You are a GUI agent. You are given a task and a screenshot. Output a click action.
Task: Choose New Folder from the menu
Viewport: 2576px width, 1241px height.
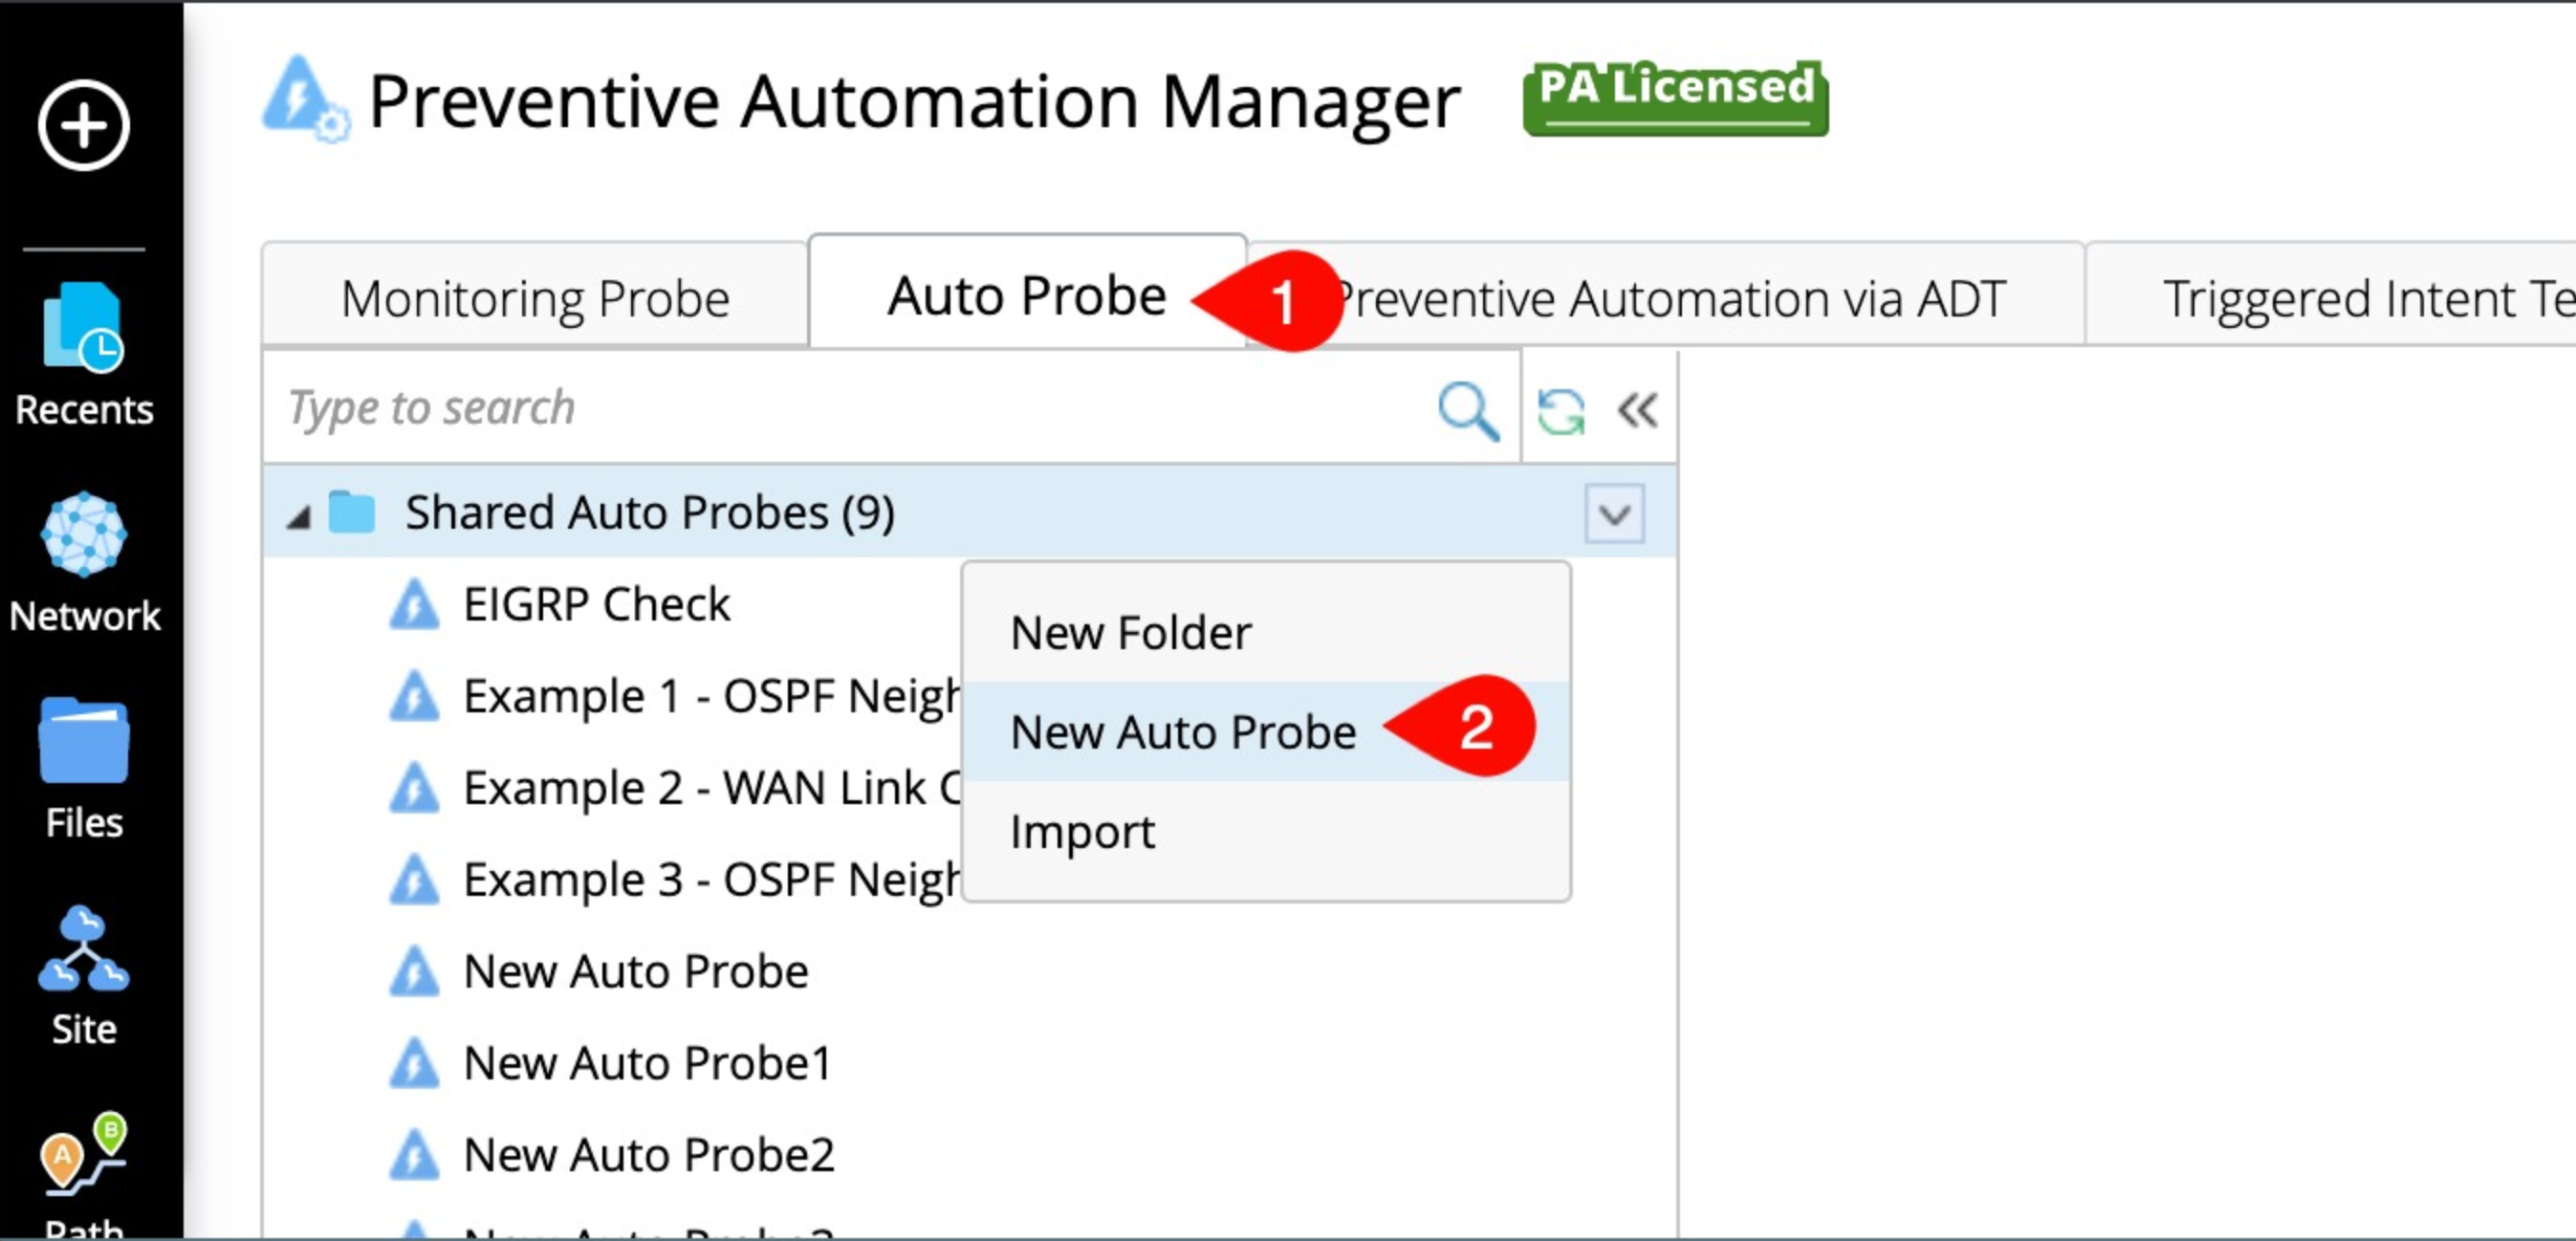click(x=1130, y=632)
